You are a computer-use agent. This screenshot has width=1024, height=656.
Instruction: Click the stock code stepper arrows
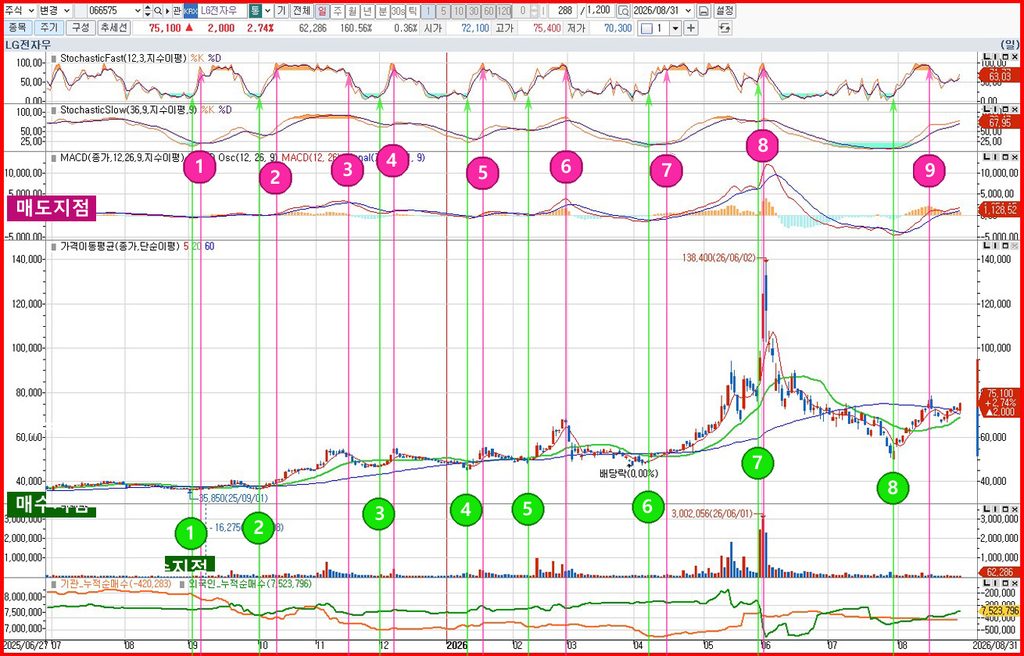(147, 11)
